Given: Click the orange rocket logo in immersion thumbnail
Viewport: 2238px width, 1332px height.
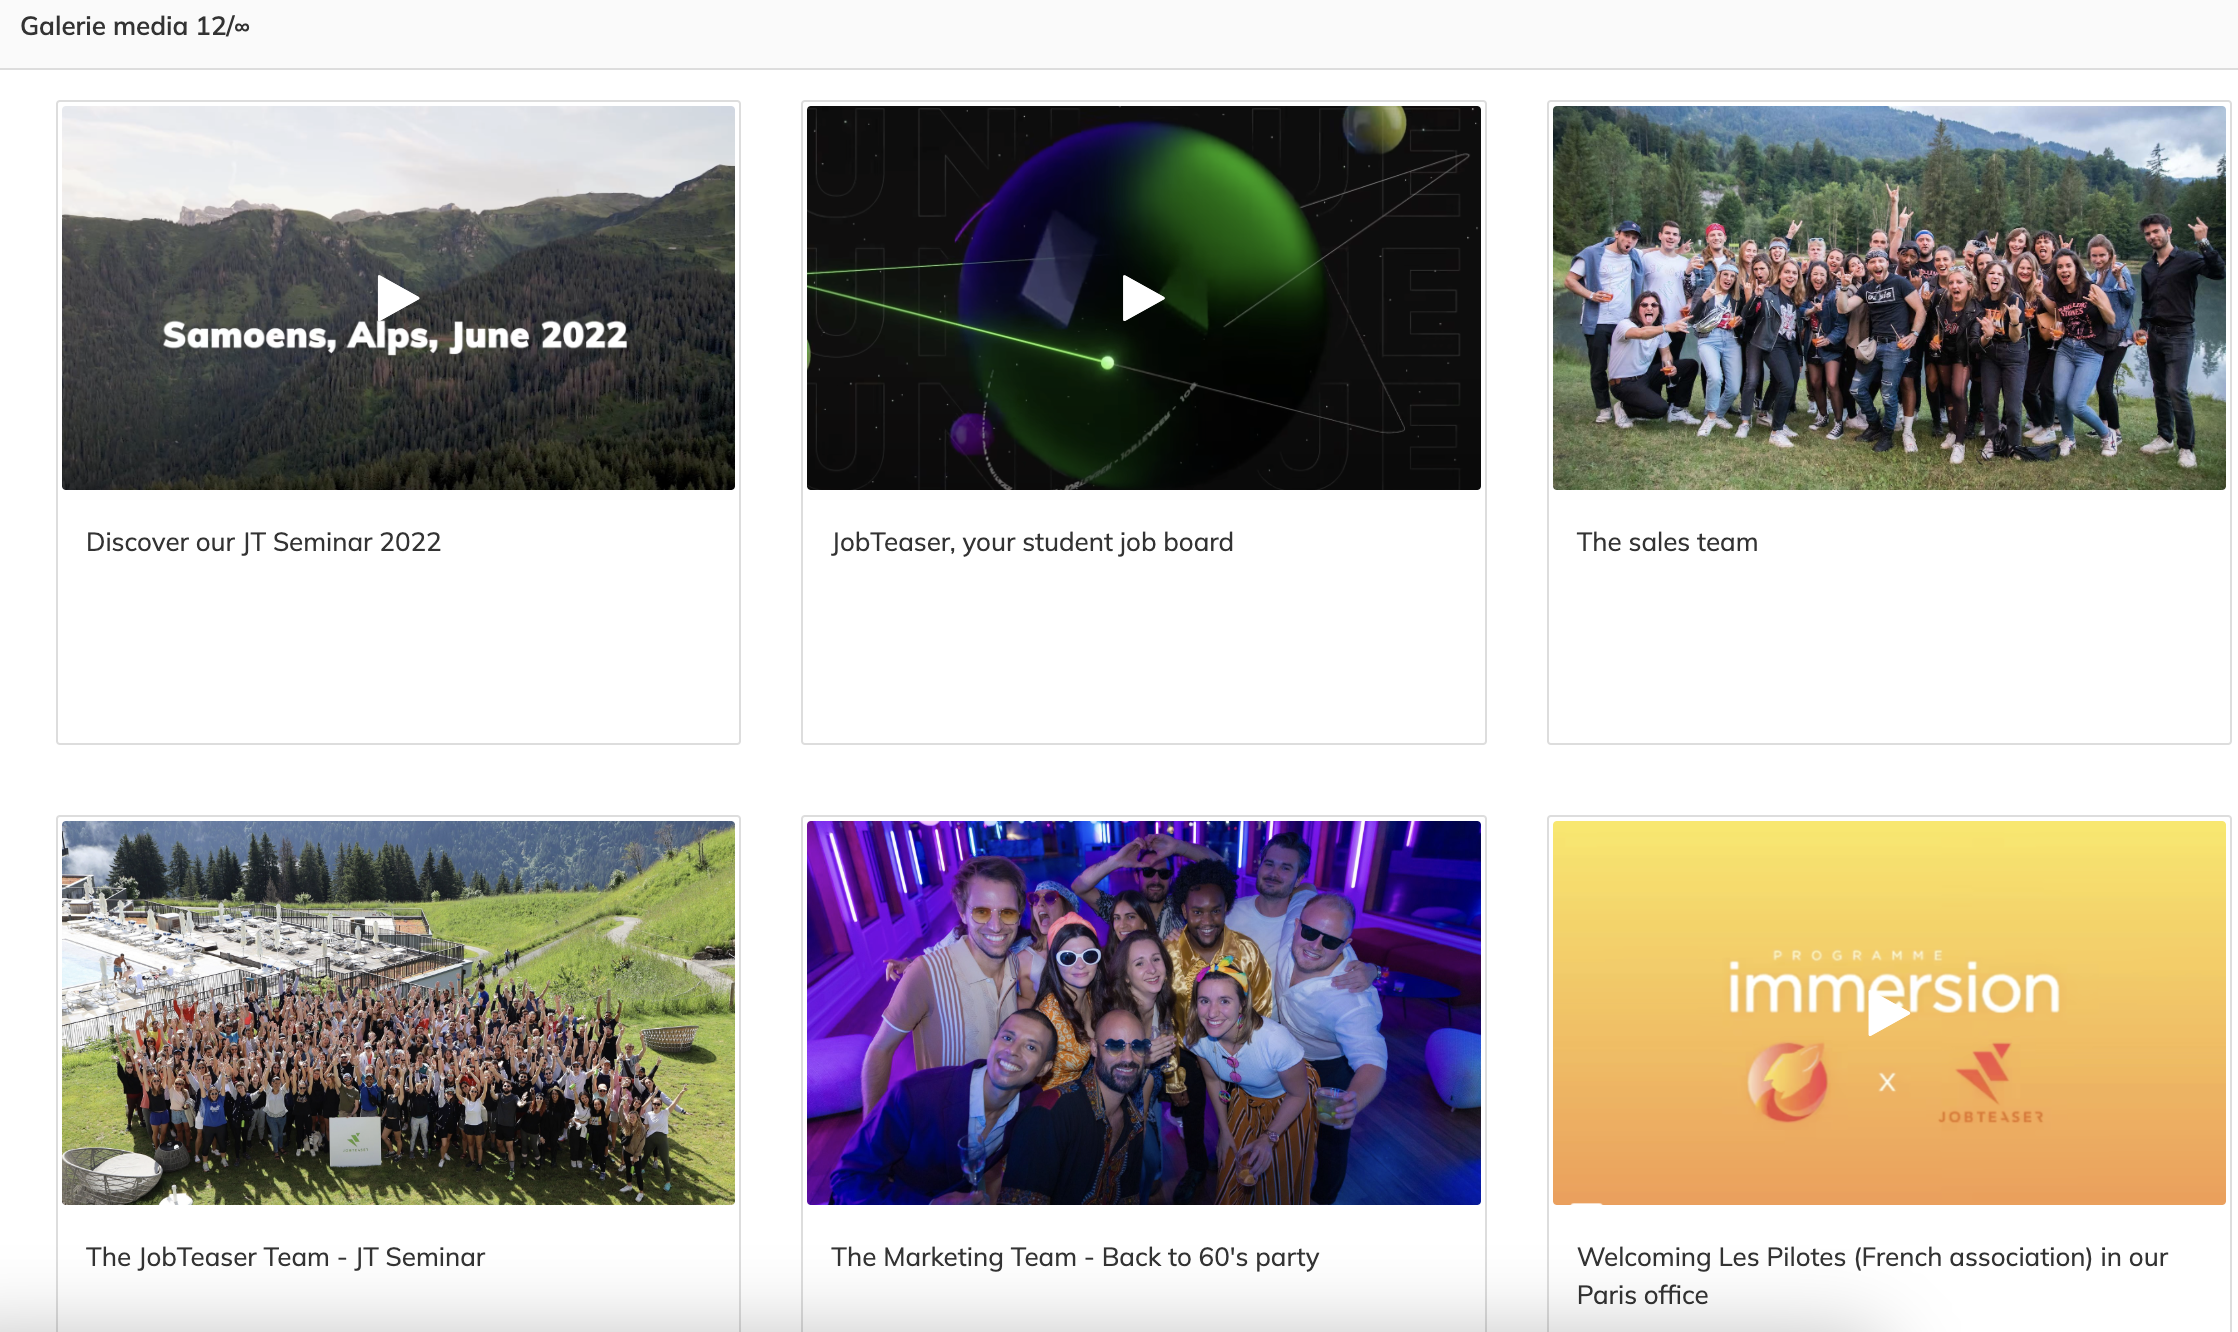Looking at the screenshot, I should click(x=1788, y=1081).
